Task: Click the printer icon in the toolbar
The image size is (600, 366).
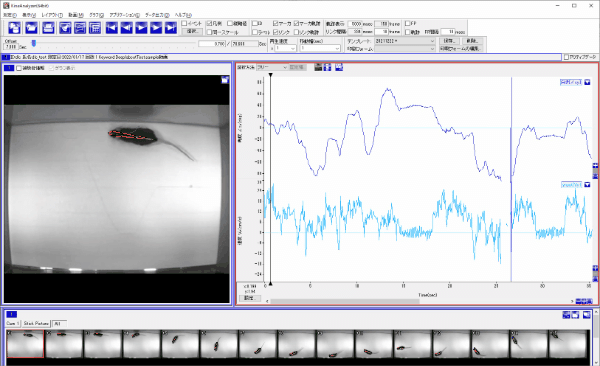Action: [49, 28]
